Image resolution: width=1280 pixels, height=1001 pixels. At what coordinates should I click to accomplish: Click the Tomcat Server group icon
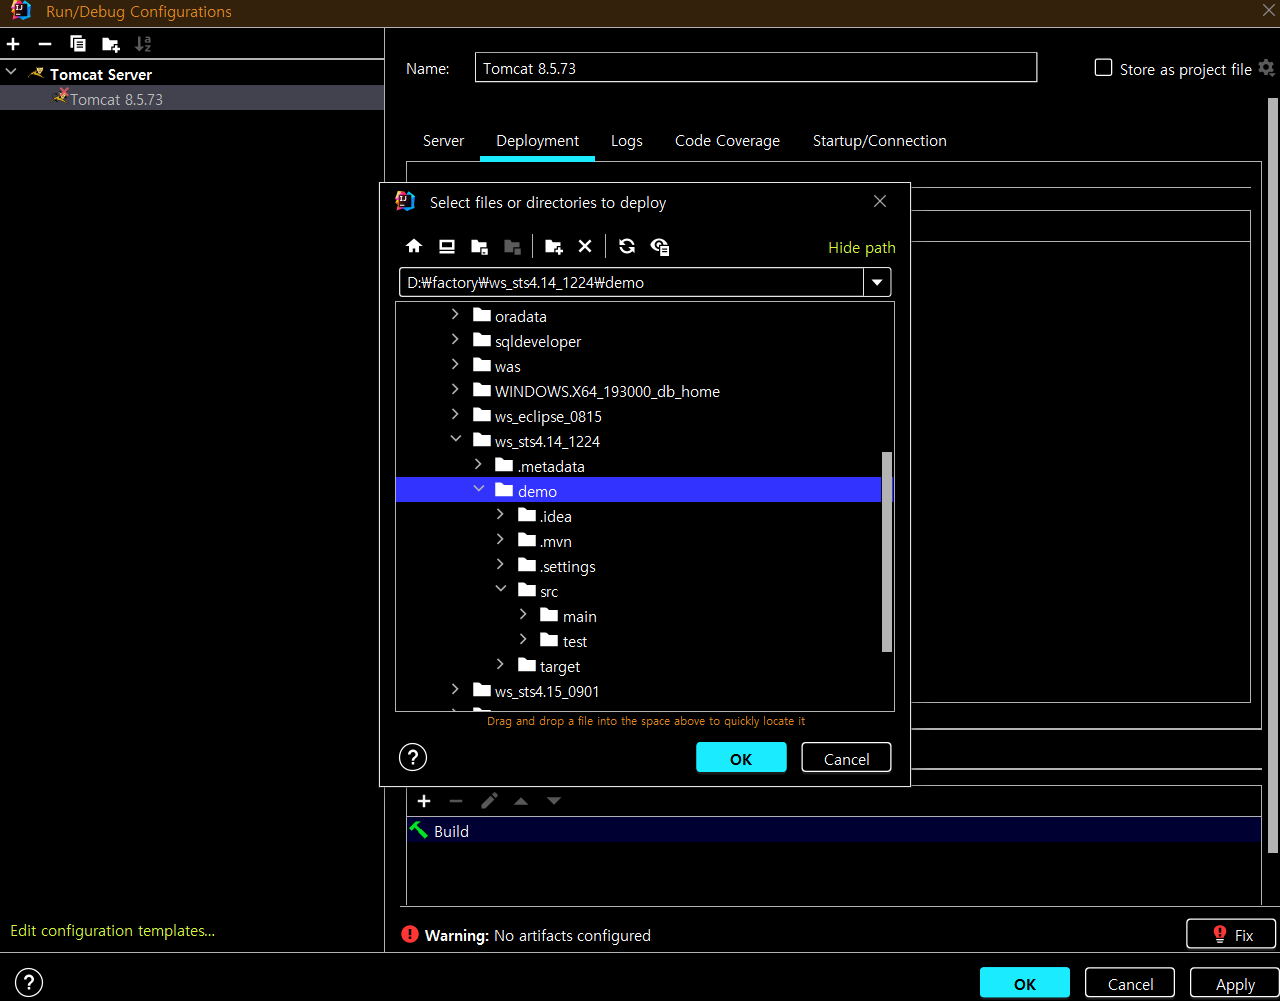click(x=37, y=73)
